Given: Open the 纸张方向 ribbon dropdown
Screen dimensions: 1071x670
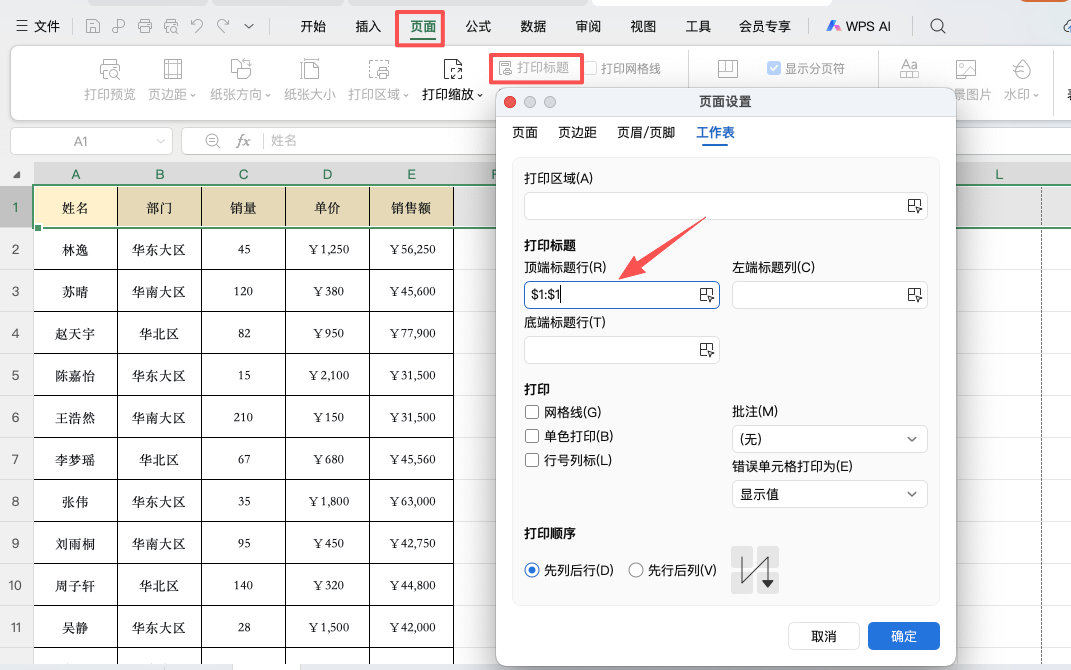Looking at the screenshot, I should (x=240, y=80).
